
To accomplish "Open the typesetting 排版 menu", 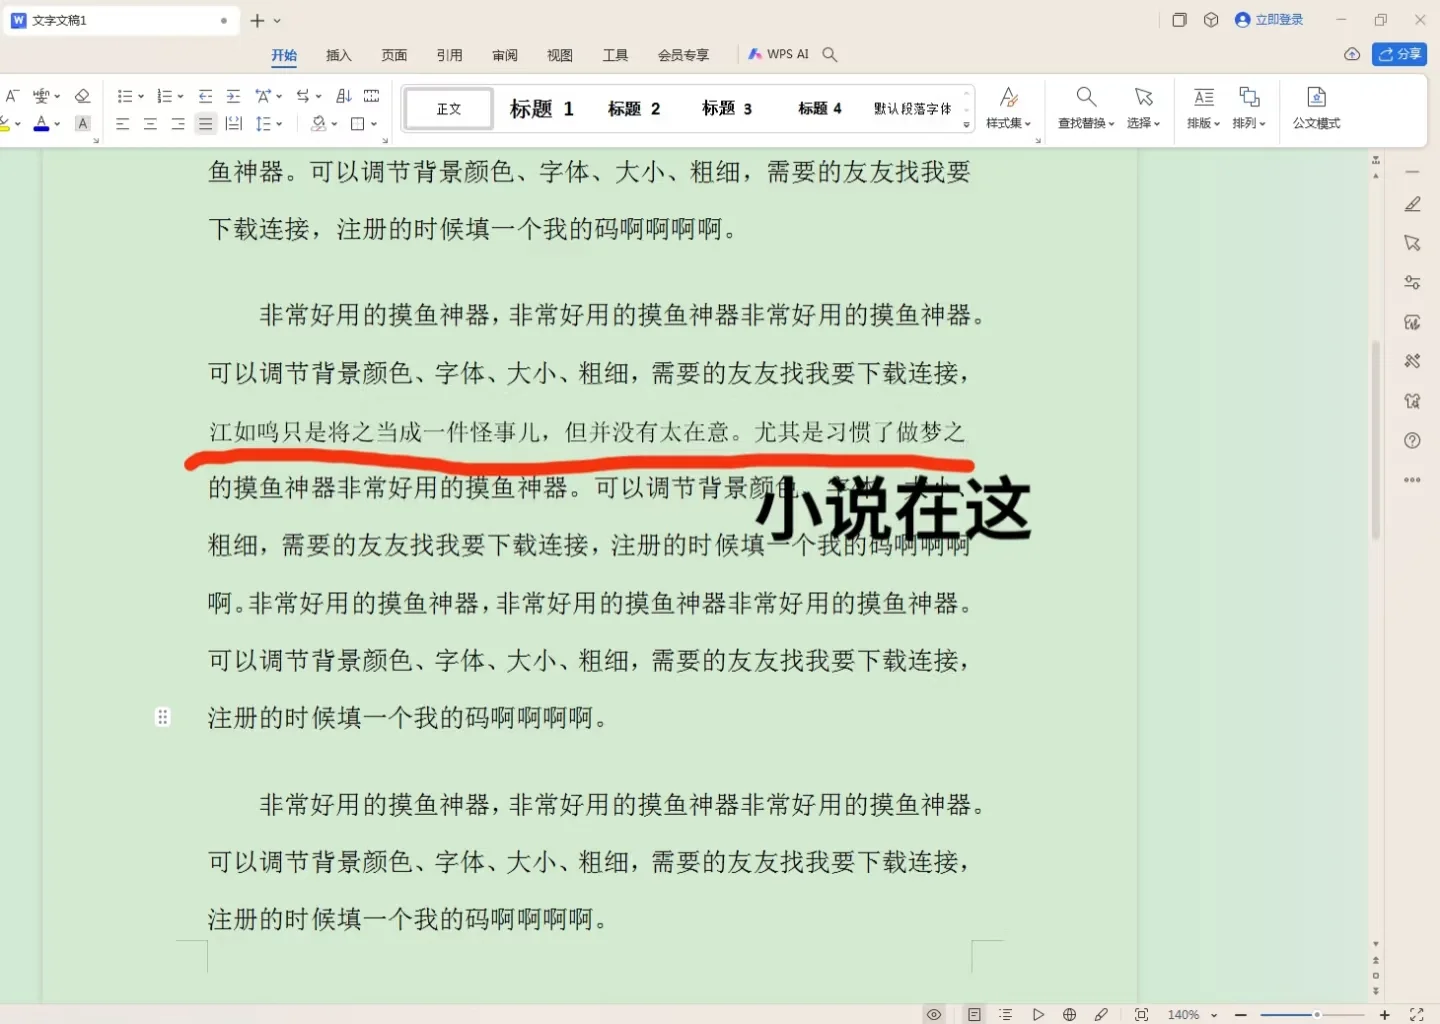I will [1203, 108].
